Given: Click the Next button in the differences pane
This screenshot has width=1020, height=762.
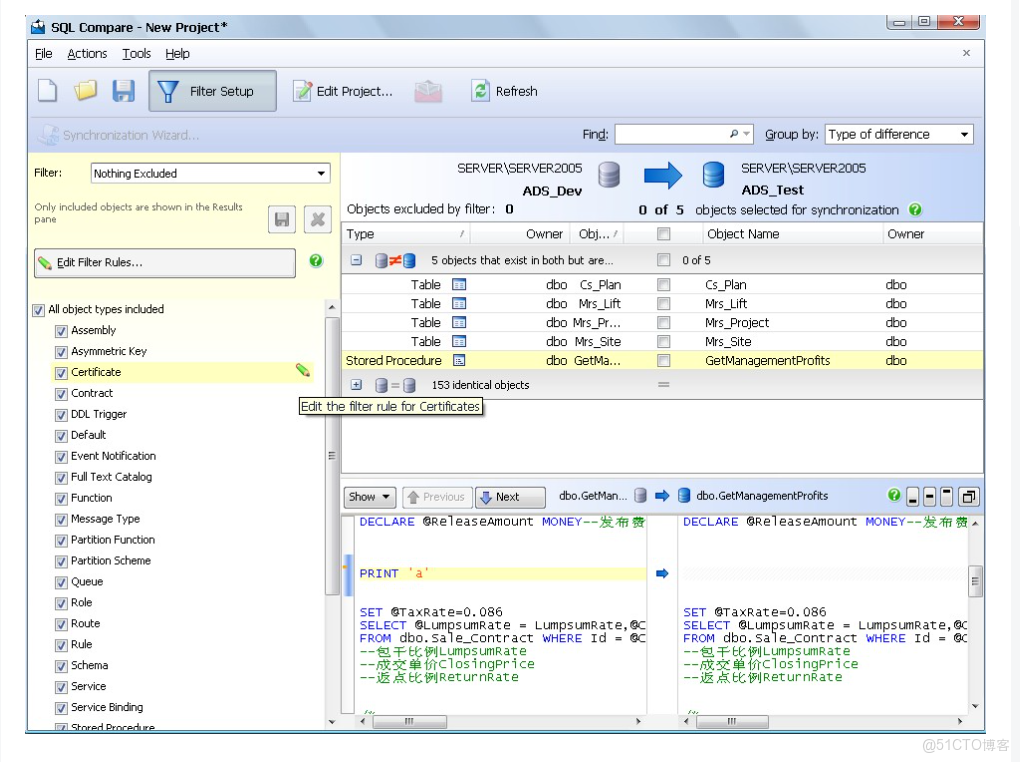Looking at the screenshot, I should click(x=508, y=497).
